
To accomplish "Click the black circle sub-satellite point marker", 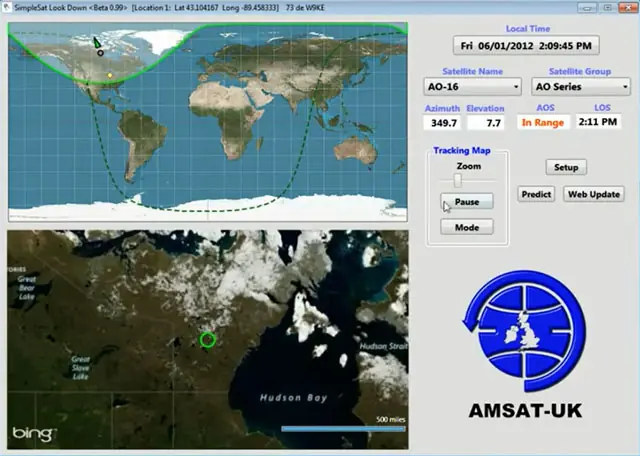I will tap(100, 53).
